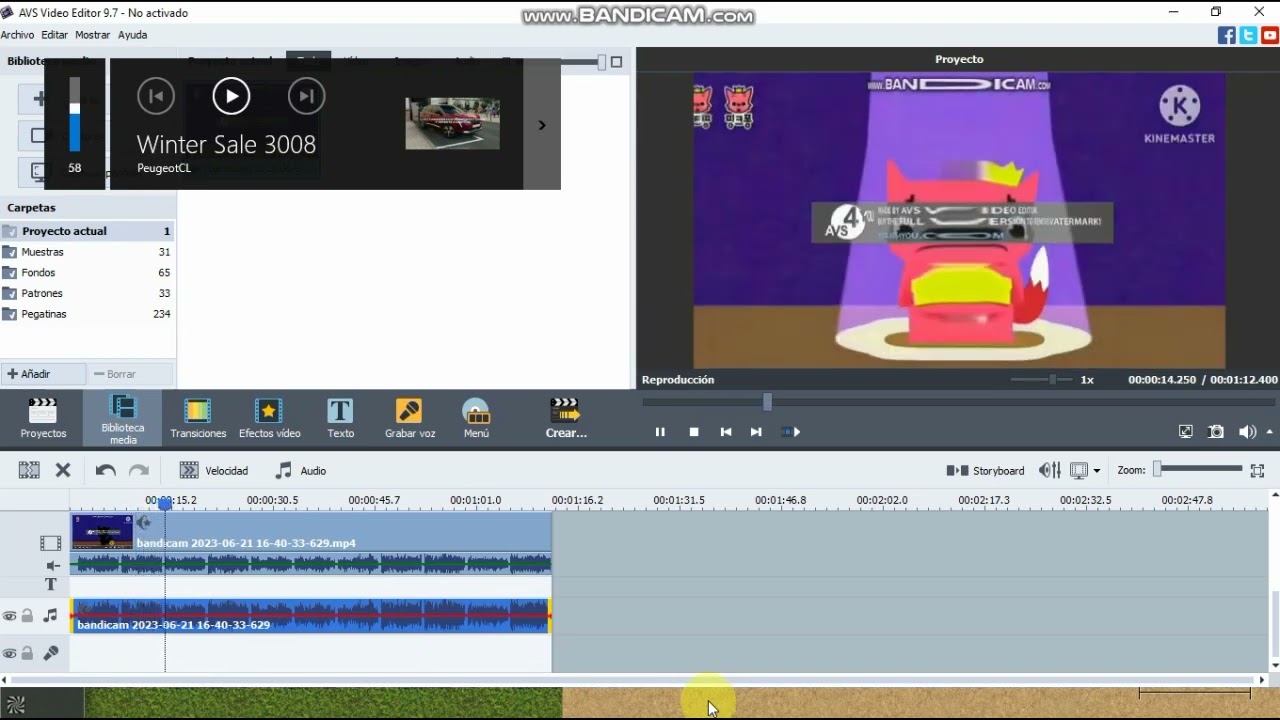Redo the last undone action
Screen dimensions: 1280x720
pos(139,470)
